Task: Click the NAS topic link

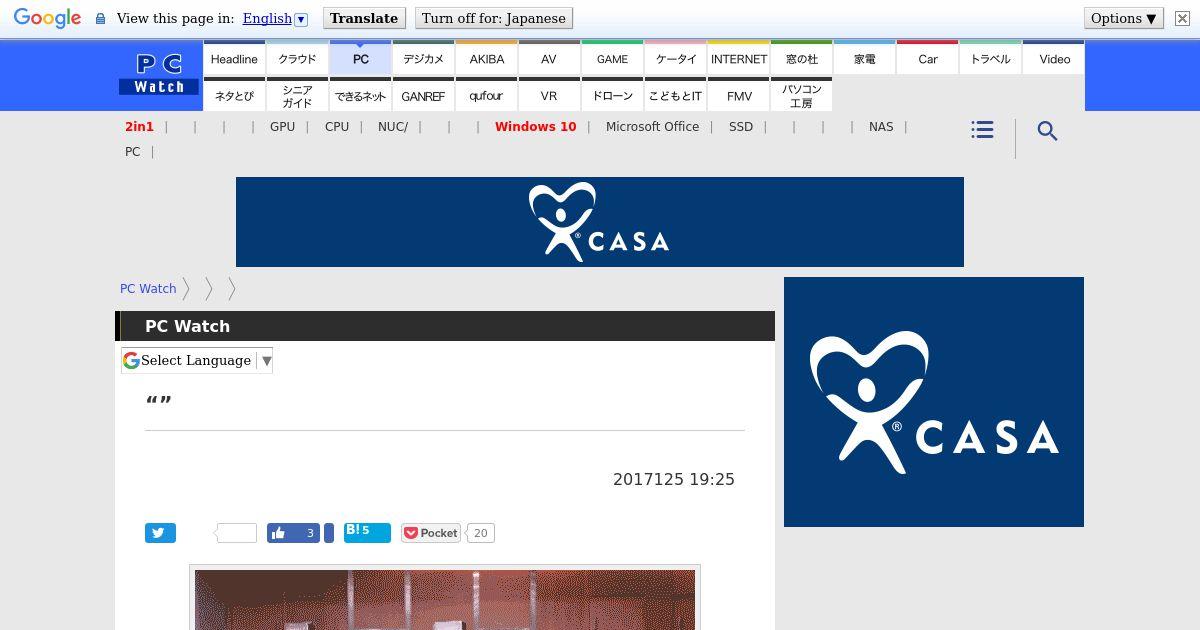Action: pyautogui.click(x=881, y=127)
